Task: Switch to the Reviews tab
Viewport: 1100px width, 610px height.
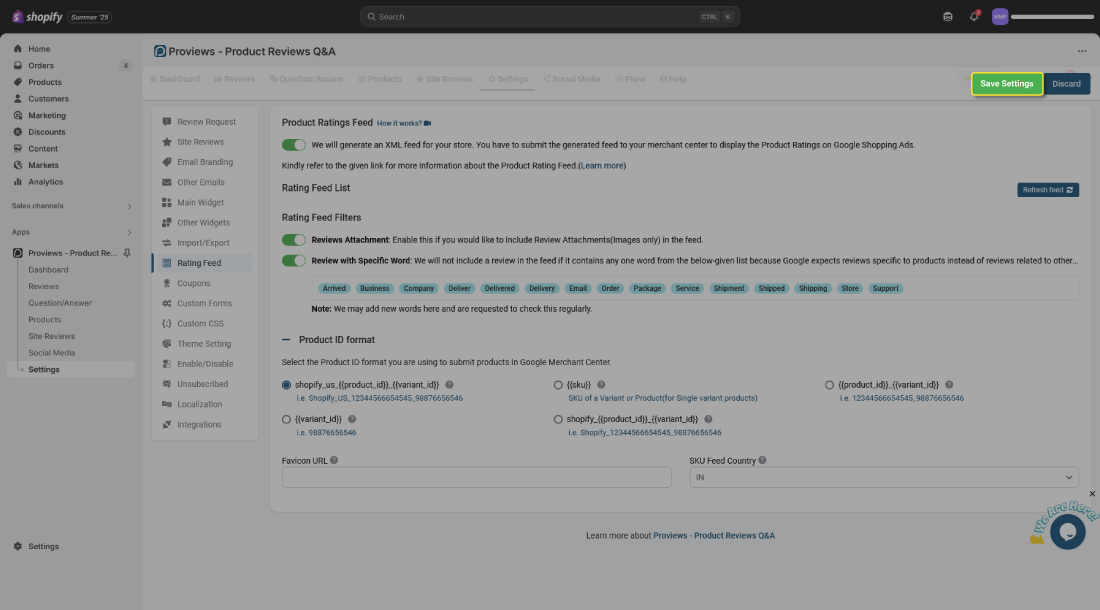Action: pyautogui.click(x=234, y=79)
